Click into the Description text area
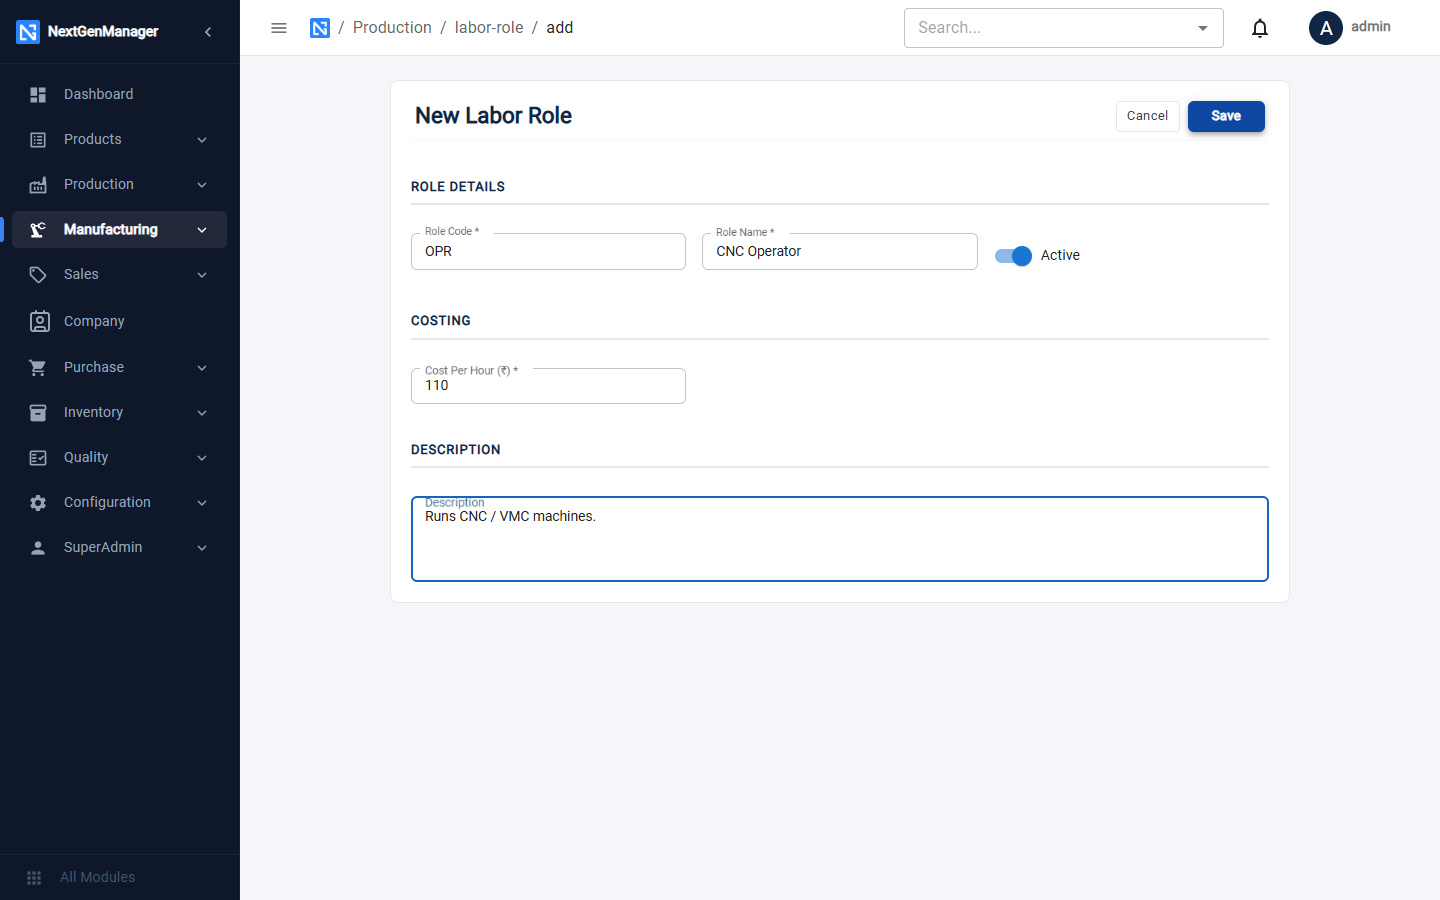This screenshot has width=1440, height=900. click(840, 539)
